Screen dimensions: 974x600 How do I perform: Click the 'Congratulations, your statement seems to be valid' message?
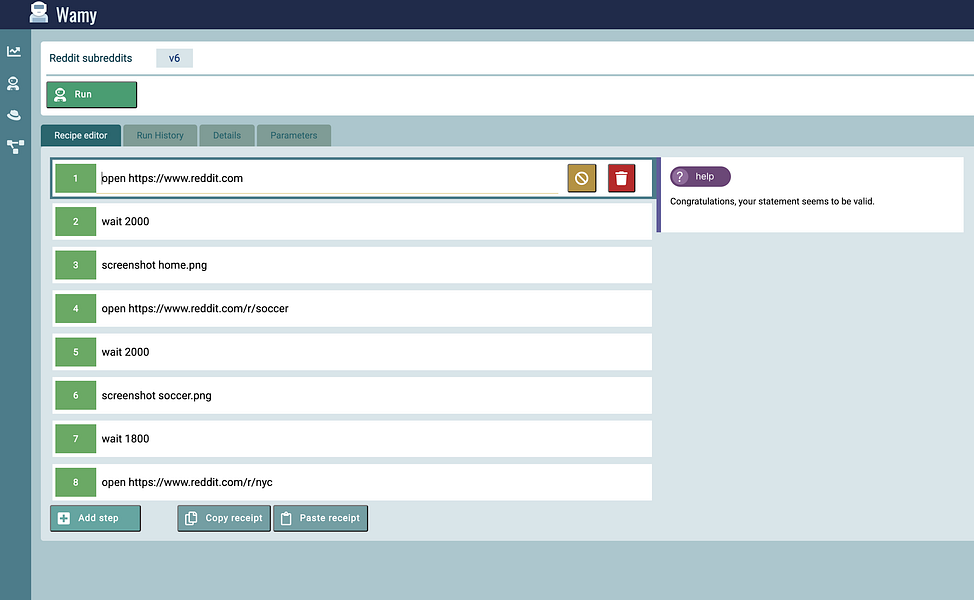click(772, 201)
